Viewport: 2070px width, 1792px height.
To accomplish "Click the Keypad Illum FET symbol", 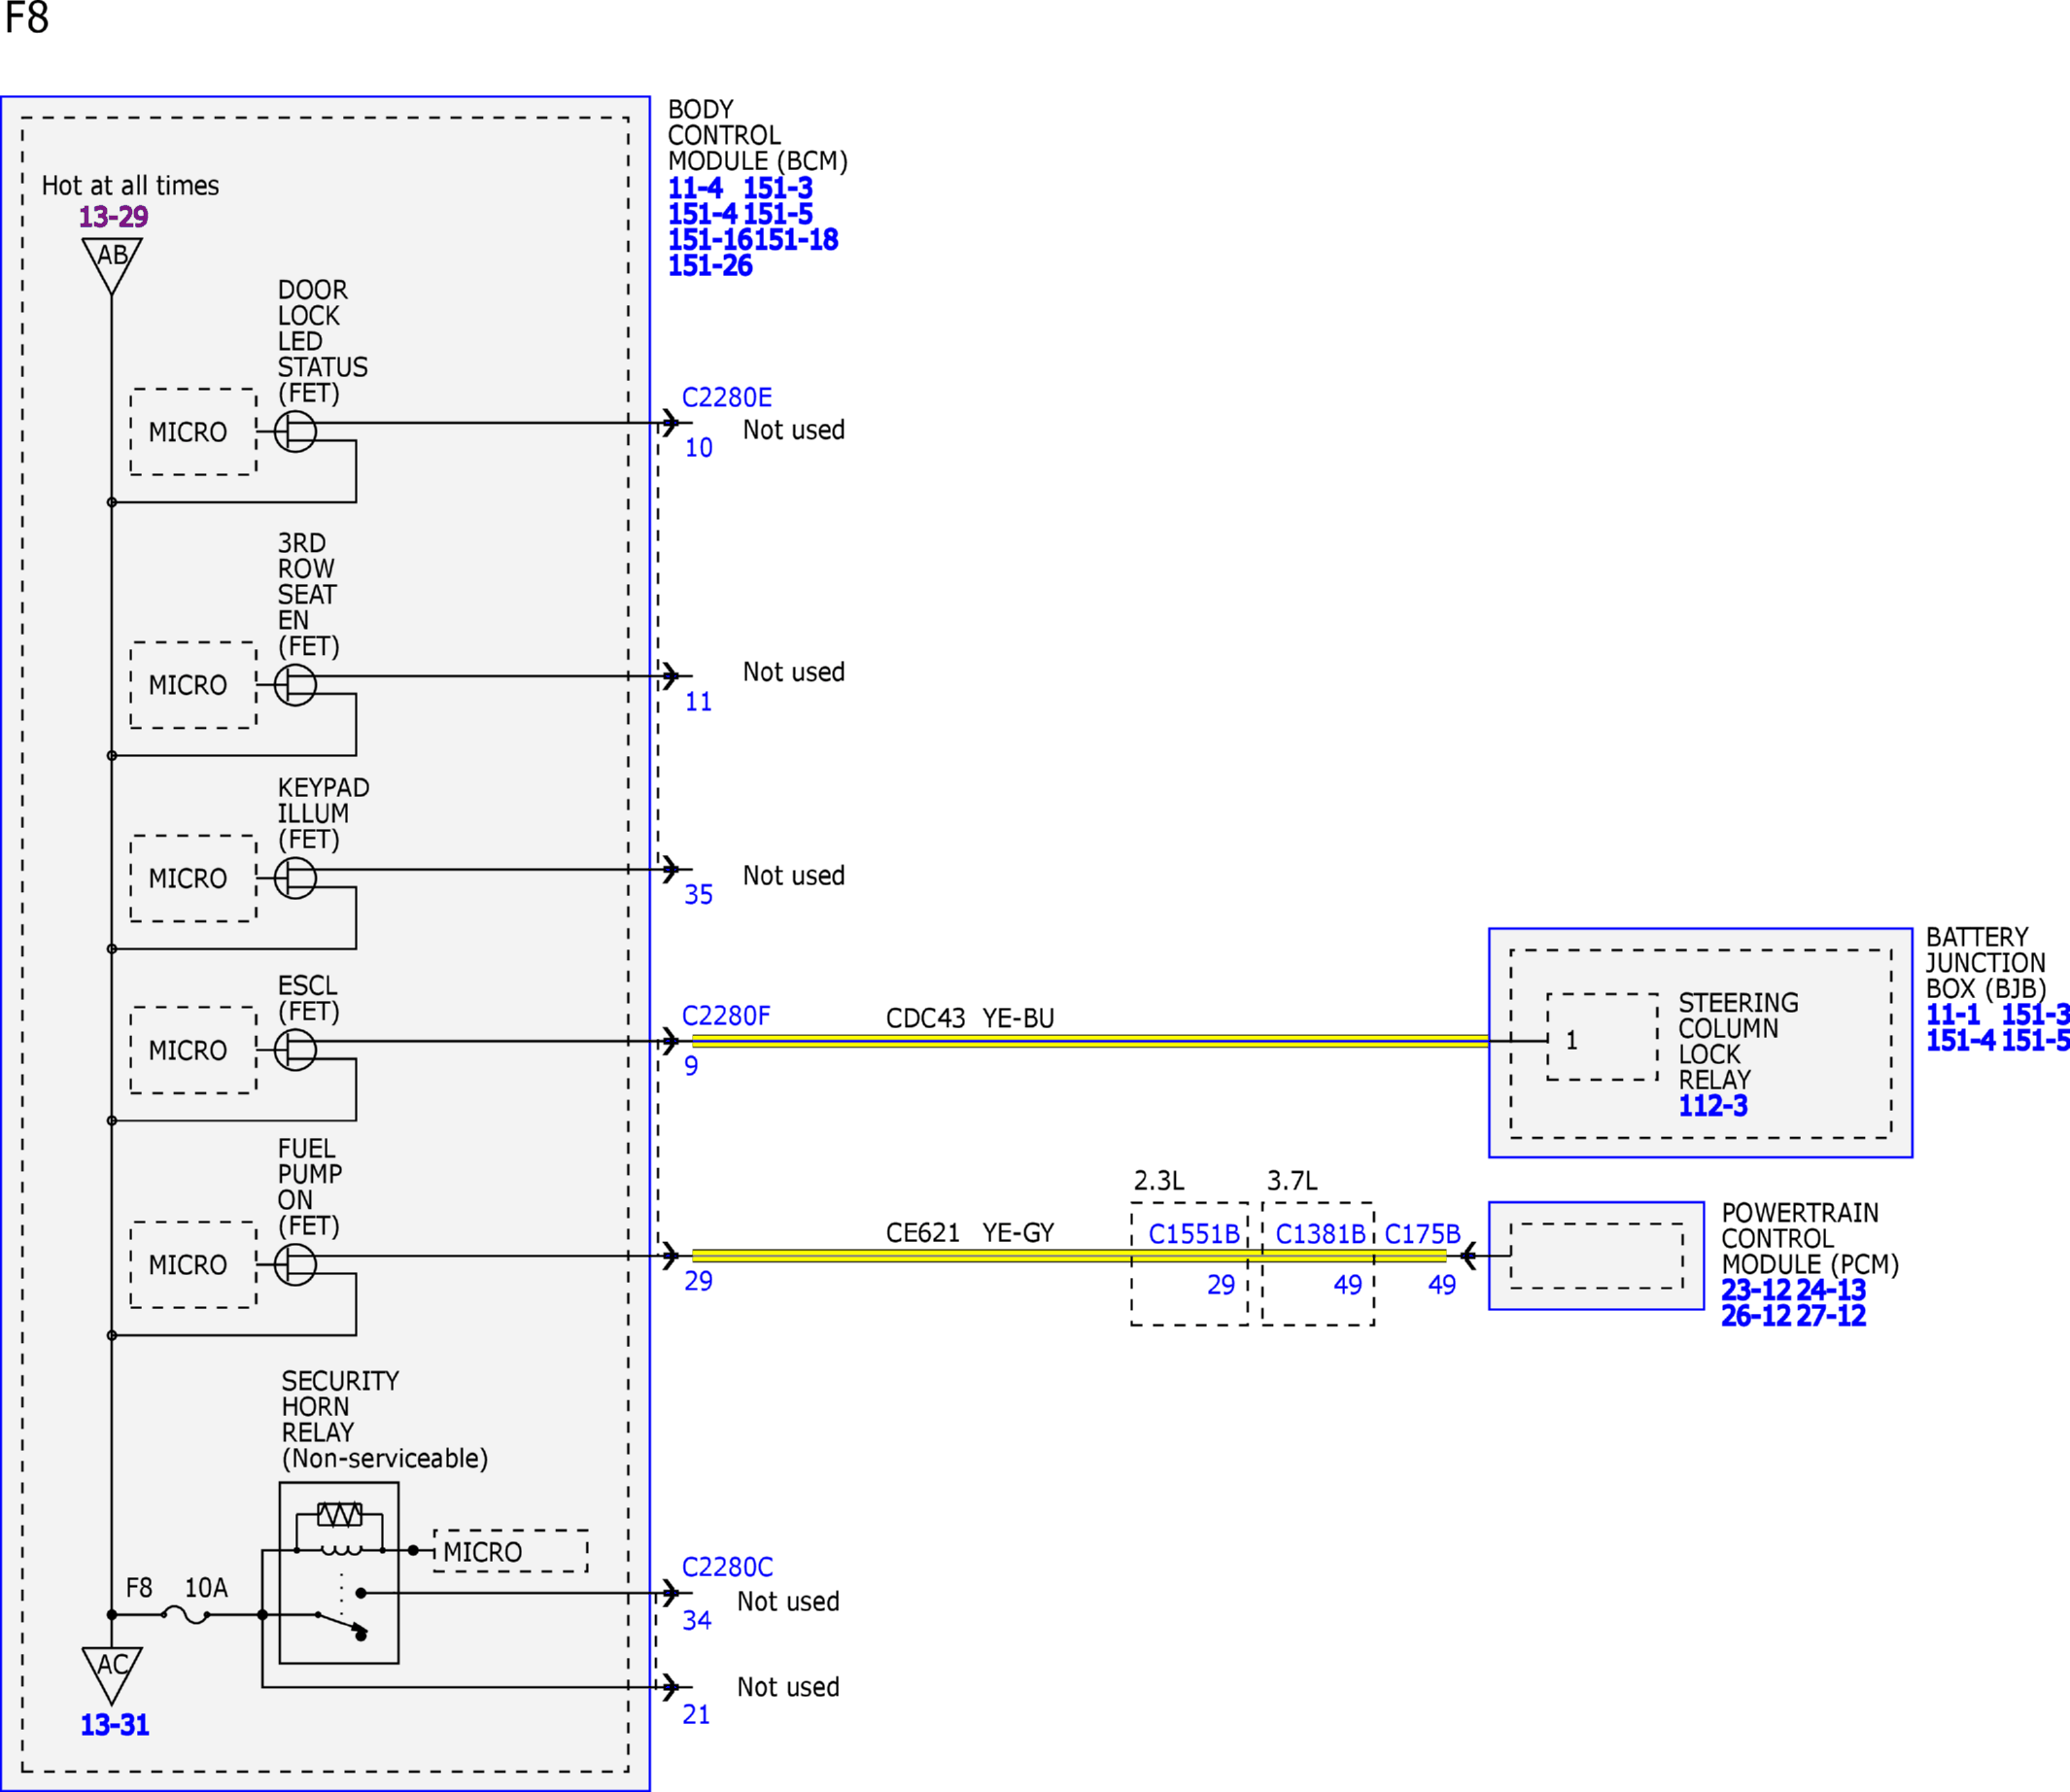I will [295, 878].
